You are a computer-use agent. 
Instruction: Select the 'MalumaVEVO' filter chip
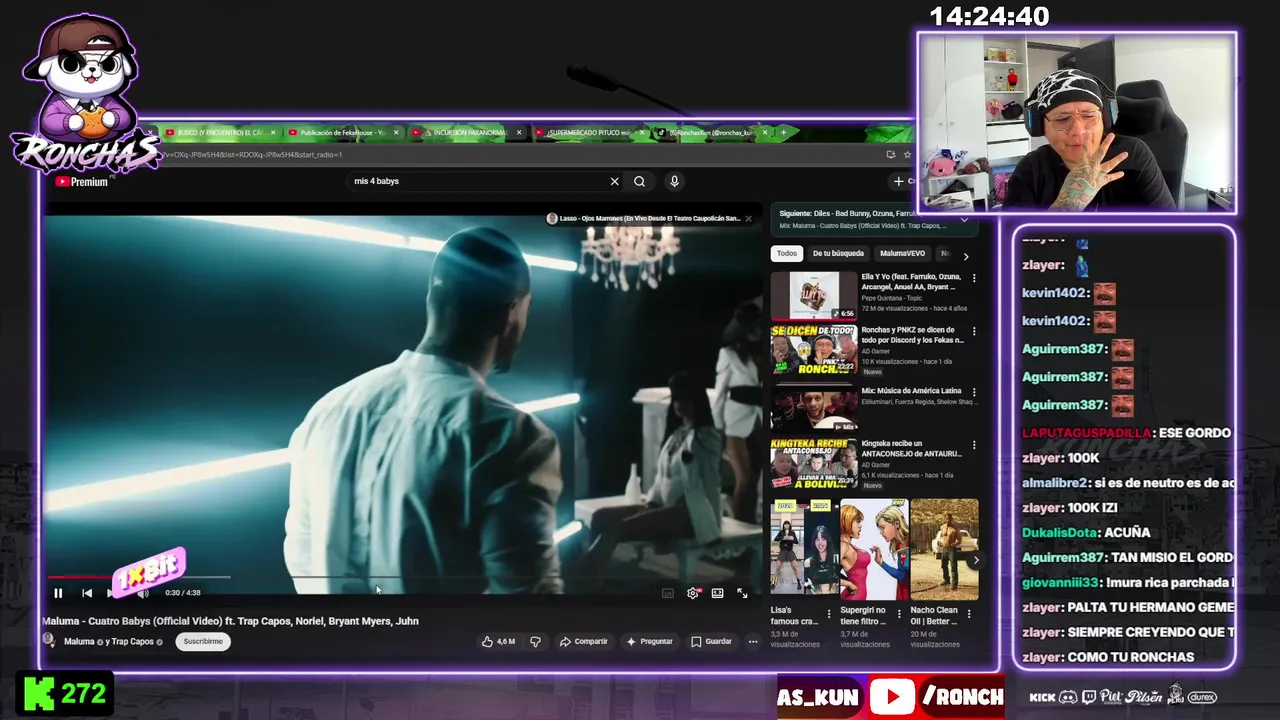tap(902, 254)
